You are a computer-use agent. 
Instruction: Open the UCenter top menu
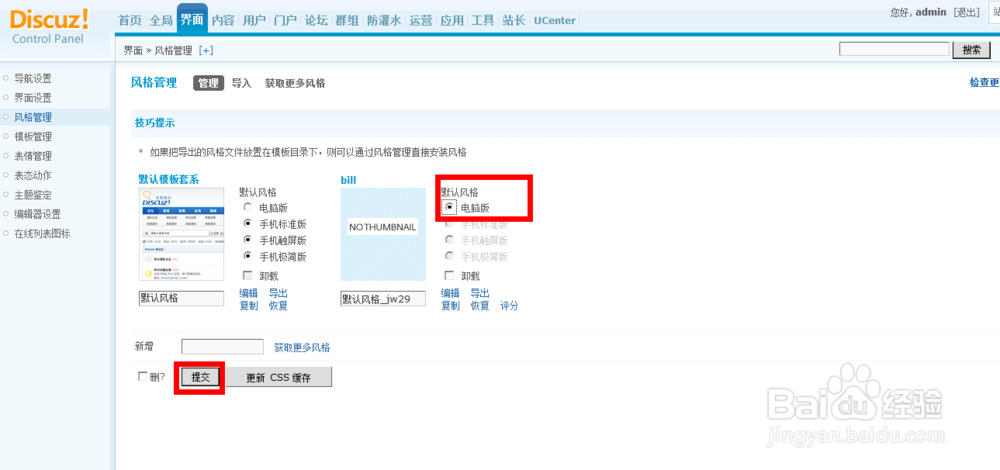pos(555,20)
